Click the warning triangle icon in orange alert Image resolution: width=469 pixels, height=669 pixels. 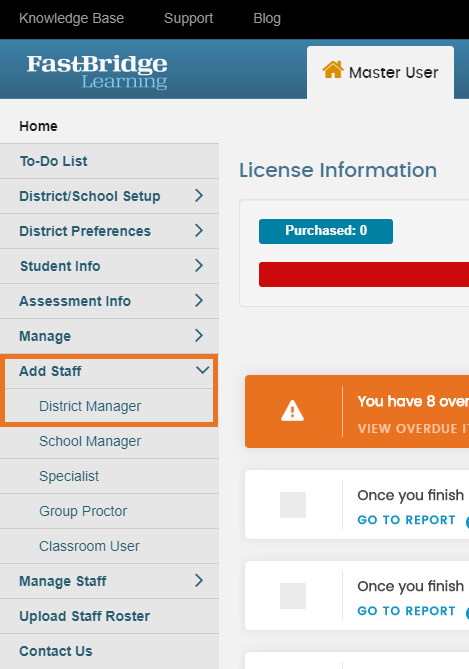tap(292, 411)
